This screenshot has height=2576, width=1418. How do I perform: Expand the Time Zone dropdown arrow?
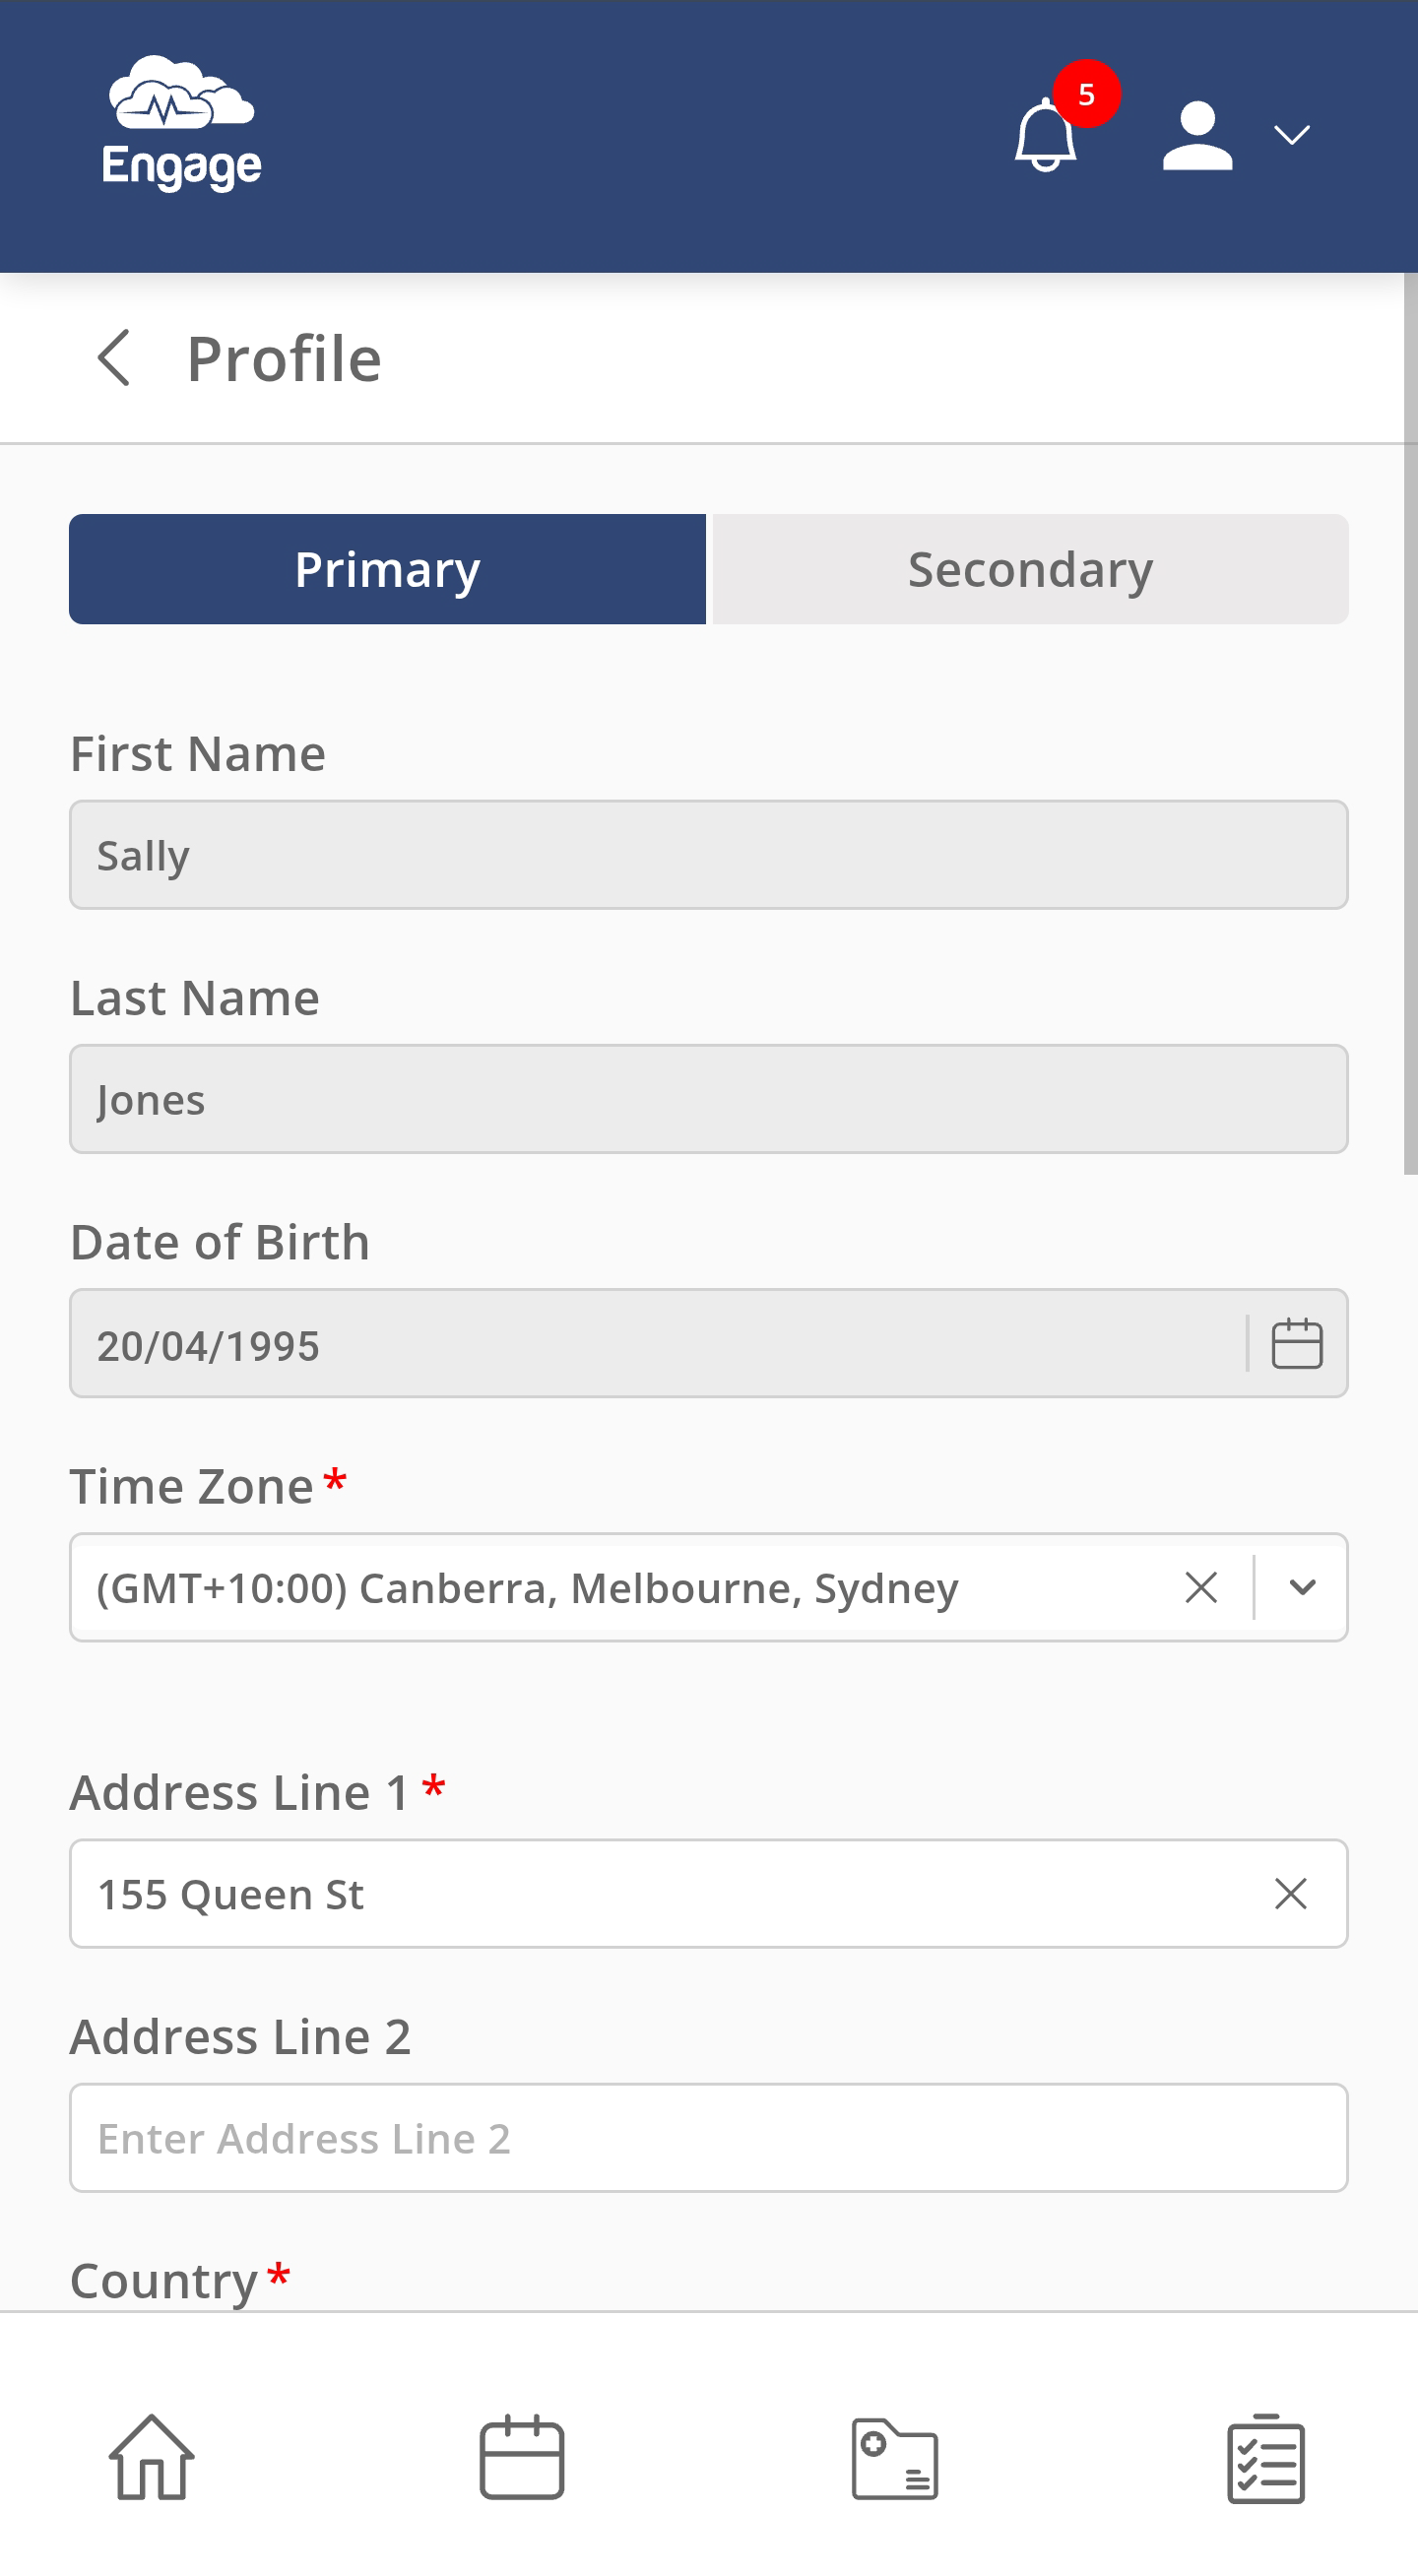(x=1301, y=1587)
